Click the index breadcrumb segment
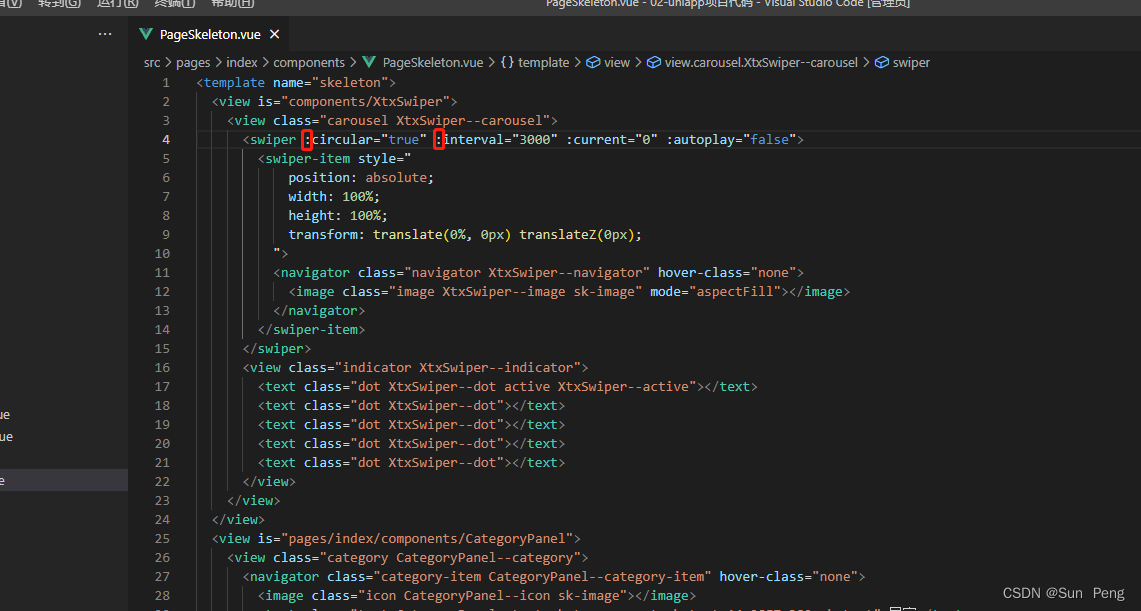 pos(242,63)
